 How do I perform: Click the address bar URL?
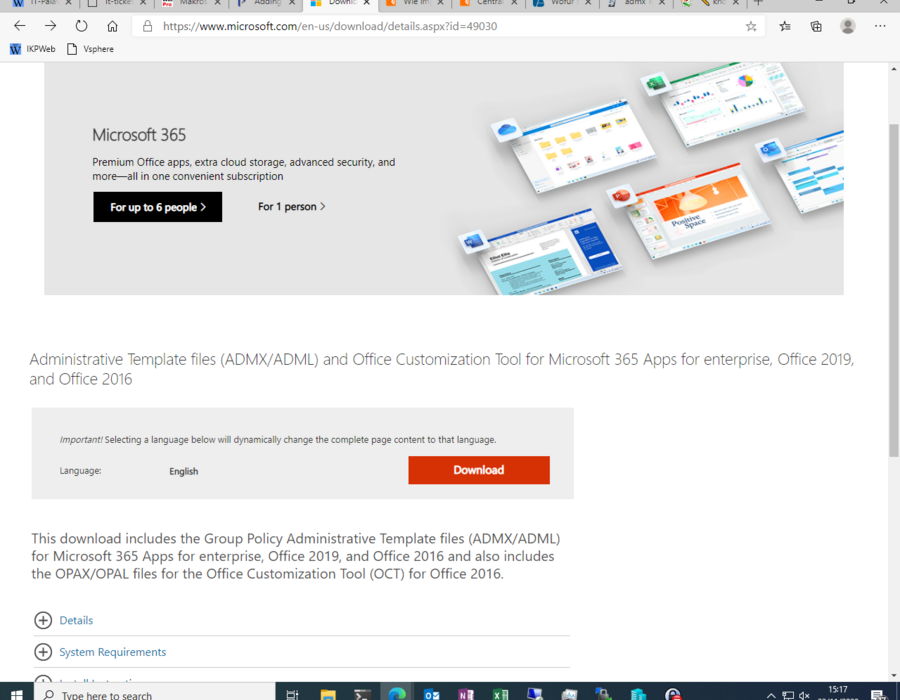(329, 26)
